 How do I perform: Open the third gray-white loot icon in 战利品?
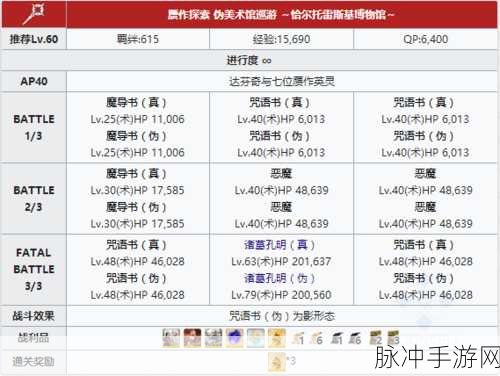(213, 338)
